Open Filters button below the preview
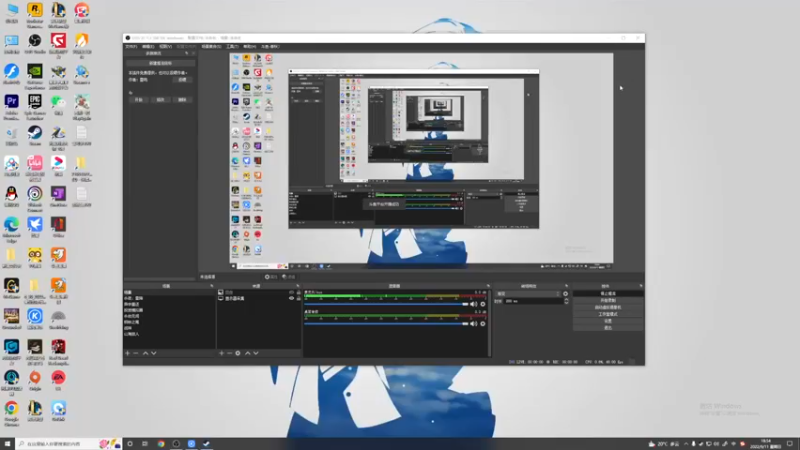Image resolution: width=800 pixels, height=450 pixels. point(289,277)
